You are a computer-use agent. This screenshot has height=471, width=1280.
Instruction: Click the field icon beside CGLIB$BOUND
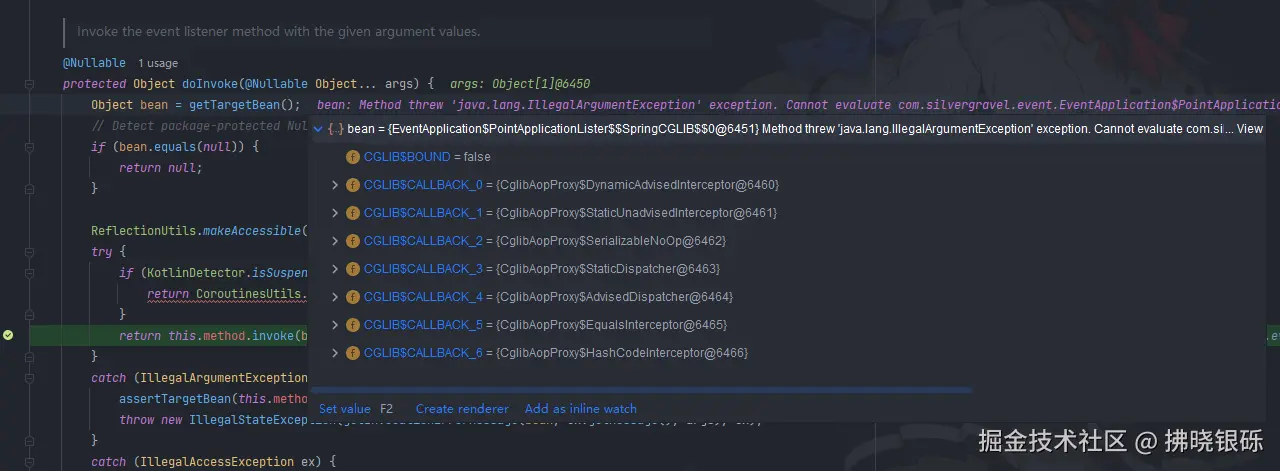(352, 157)
